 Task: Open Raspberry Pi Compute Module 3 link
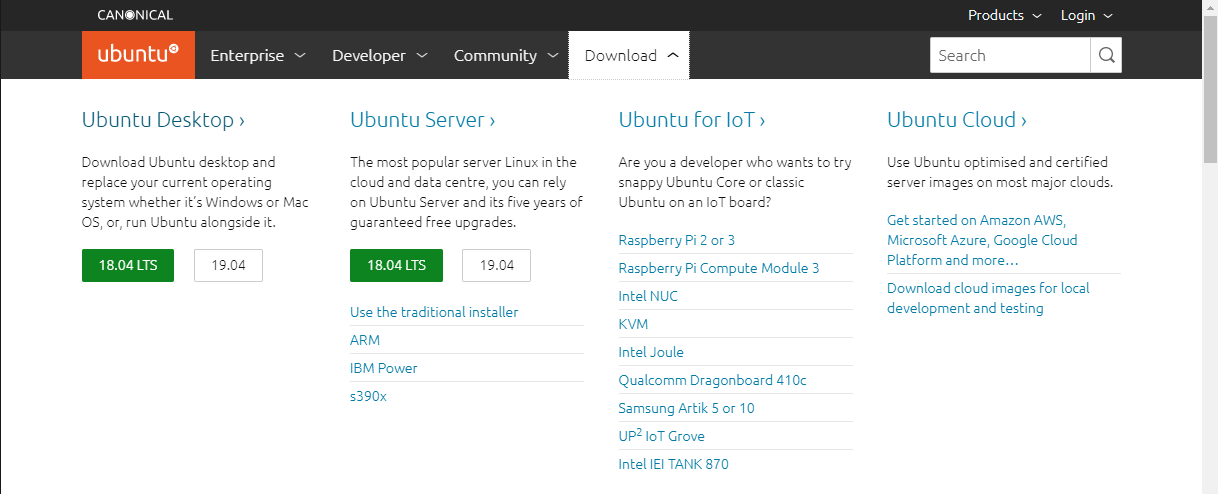click(x=719, y=268)
